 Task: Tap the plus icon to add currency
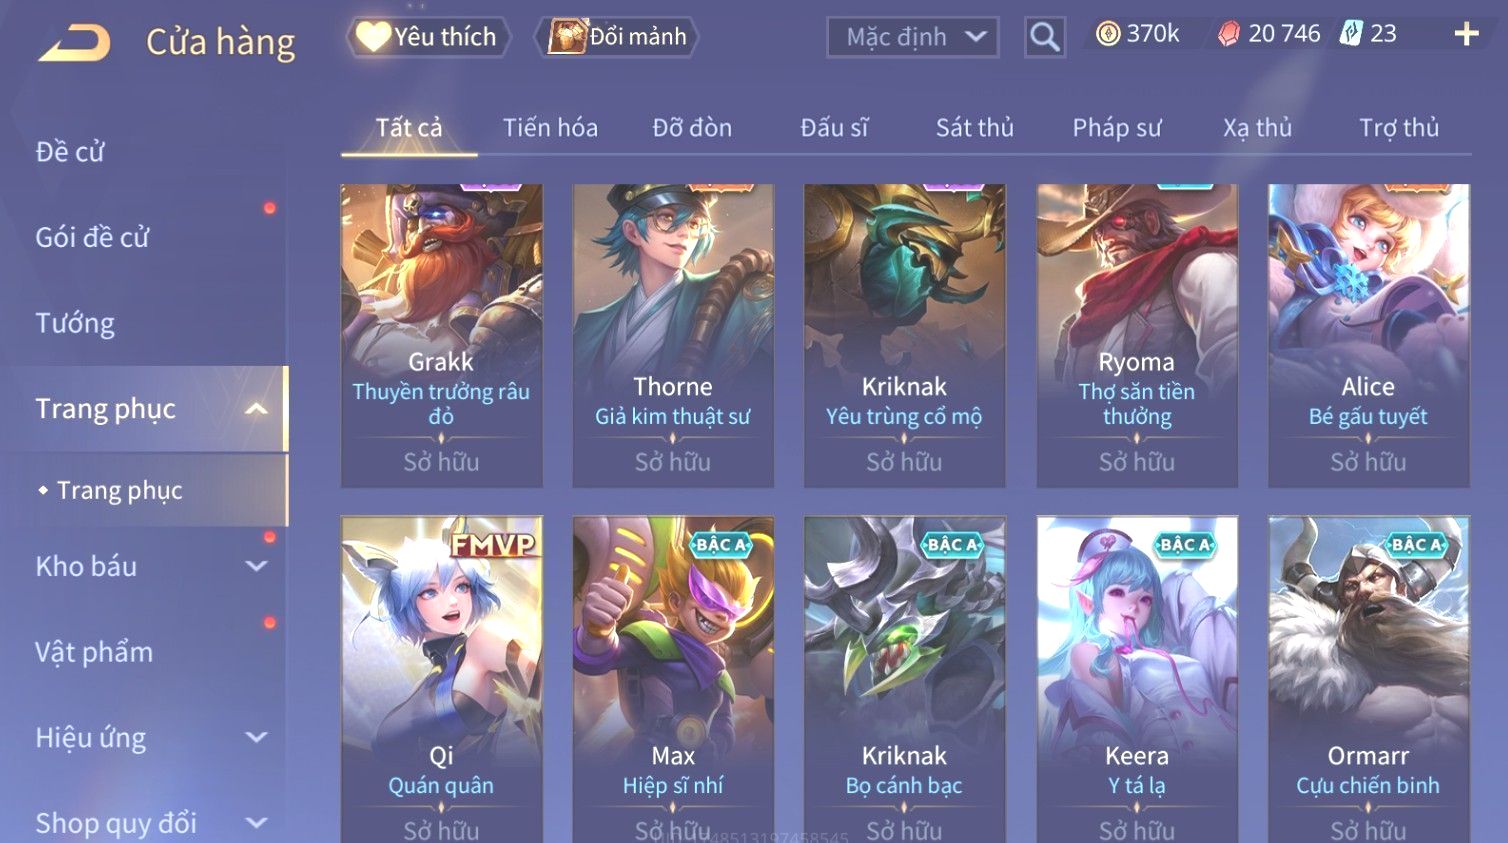[x=1466, y=34]
